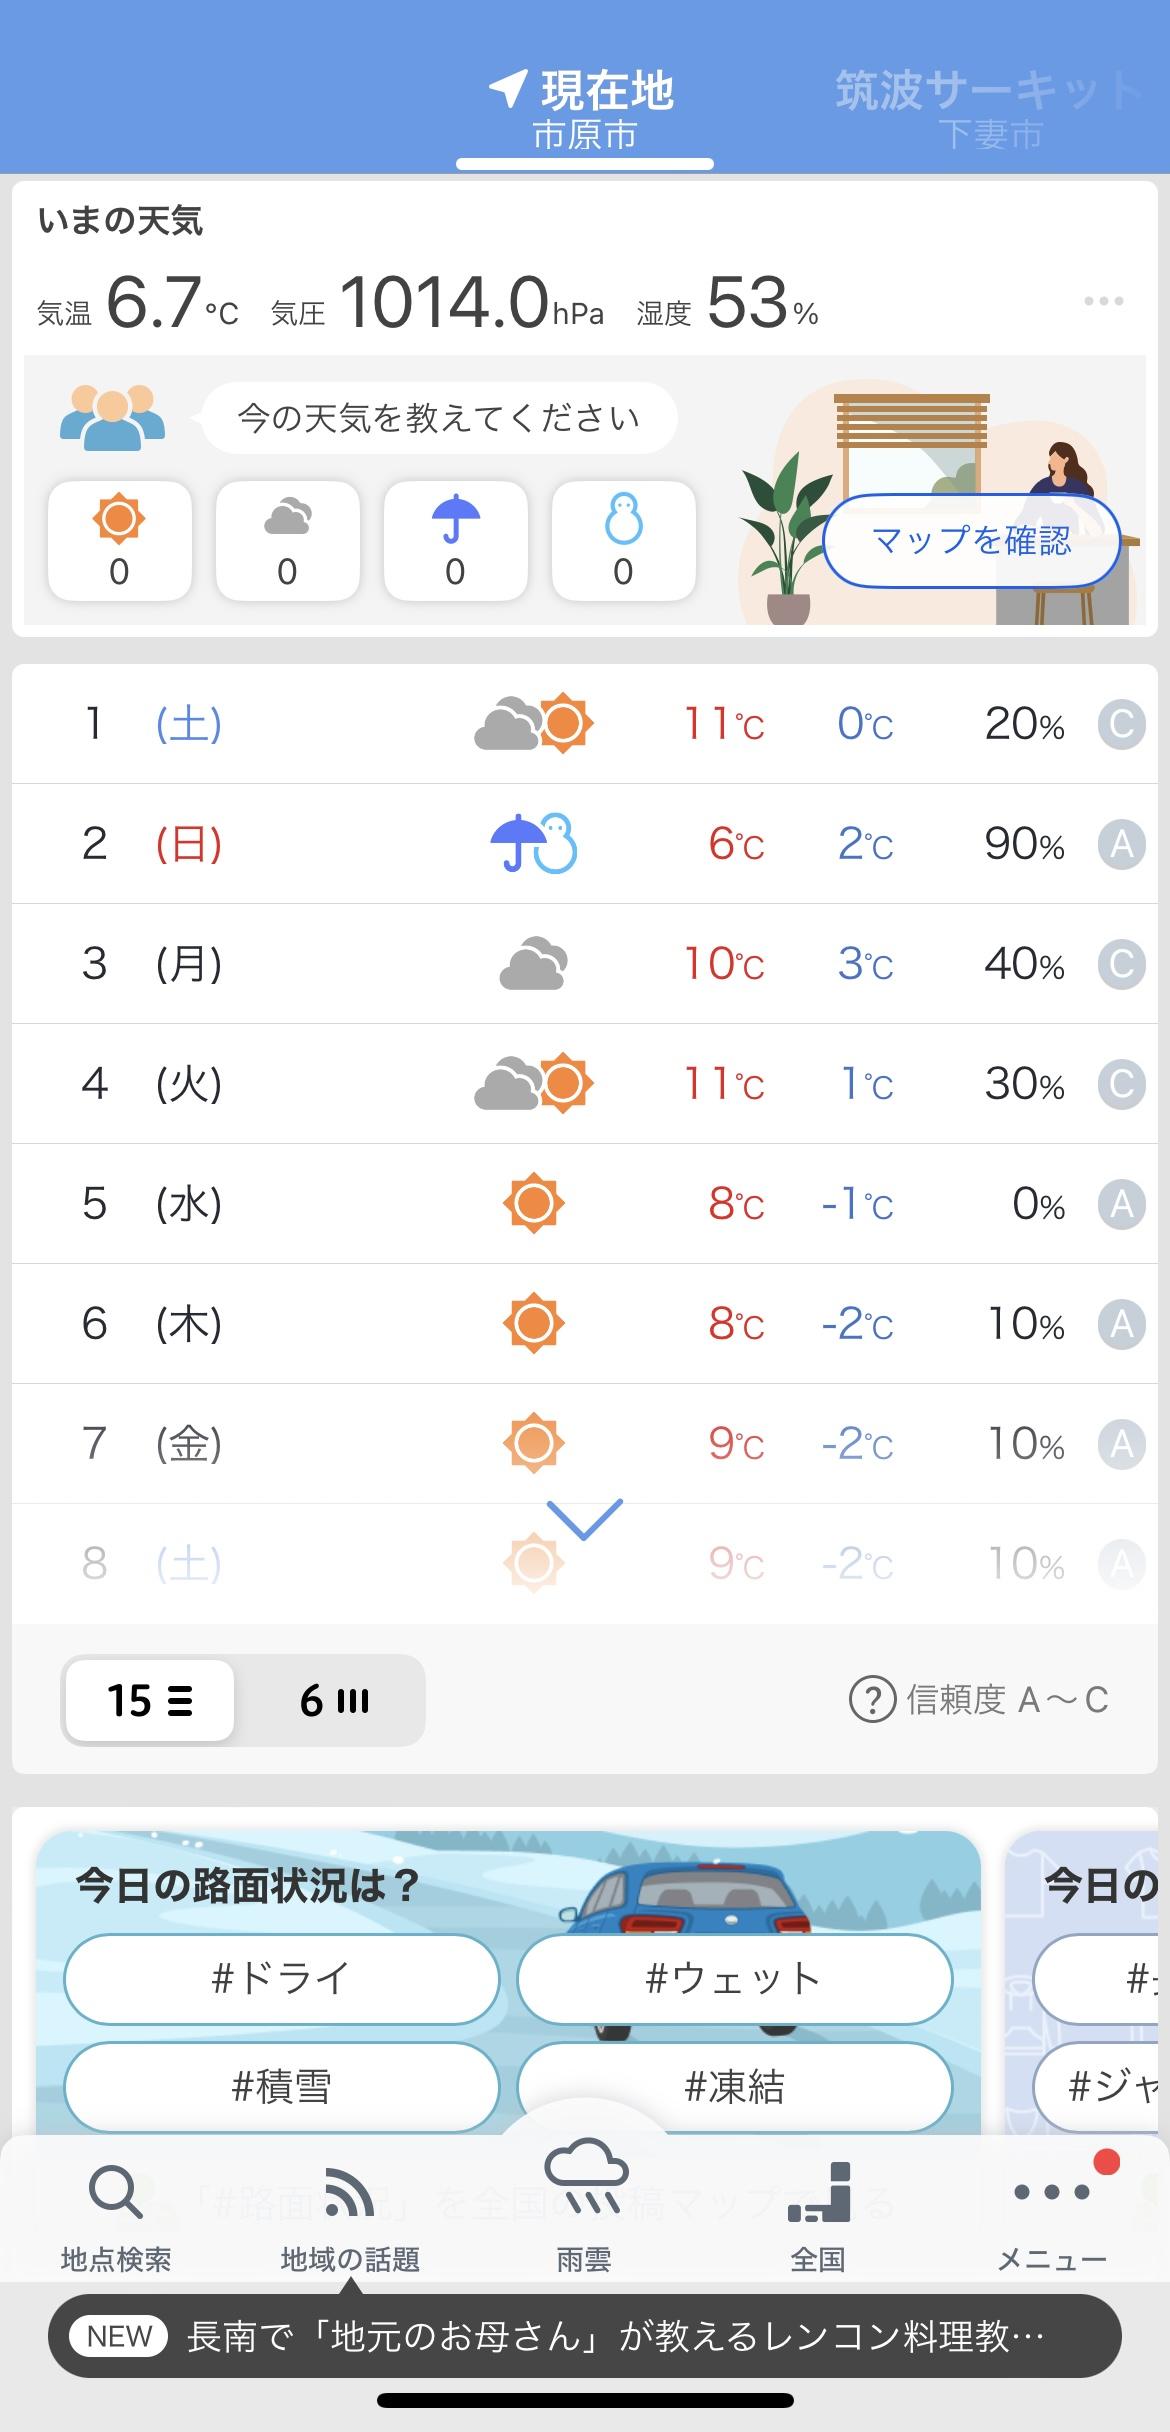Expand the forecast list with the down chevron
The image size is (1170, 2432).
pos(585,1518)
